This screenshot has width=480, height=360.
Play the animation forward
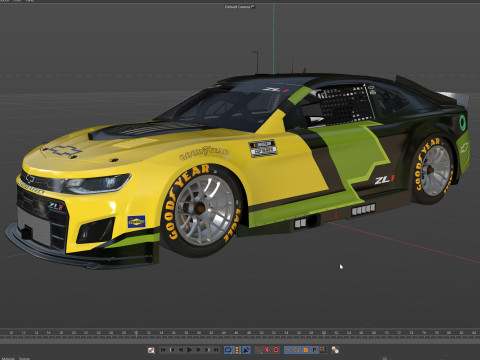[x=189, y=350]
